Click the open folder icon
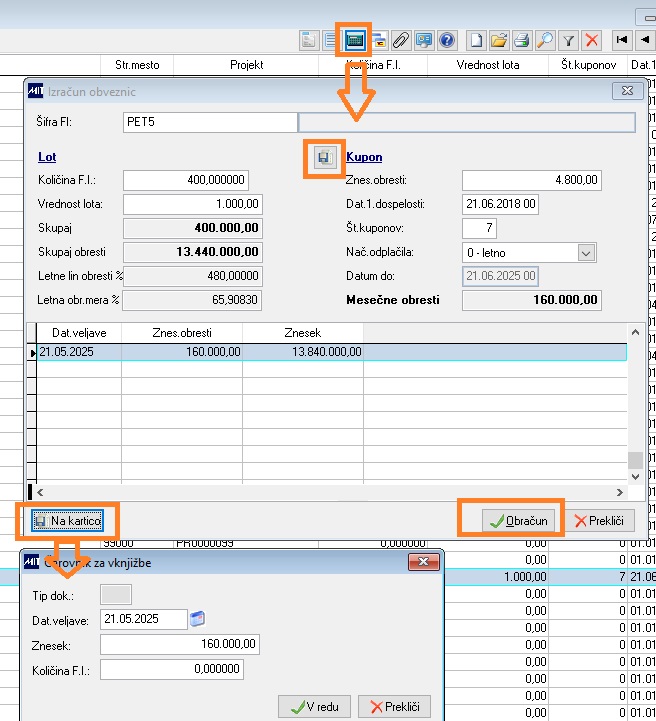The height and width of the screenshot is (721, 656). [499, 40]
